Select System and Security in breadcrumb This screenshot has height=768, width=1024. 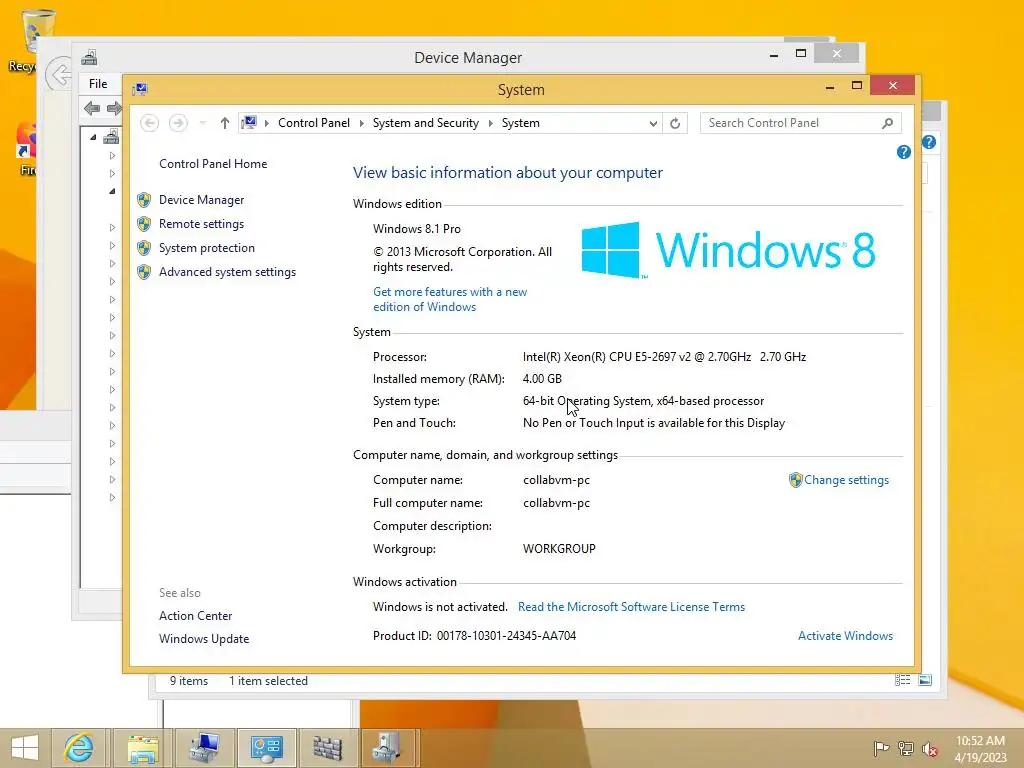[426, 123]
